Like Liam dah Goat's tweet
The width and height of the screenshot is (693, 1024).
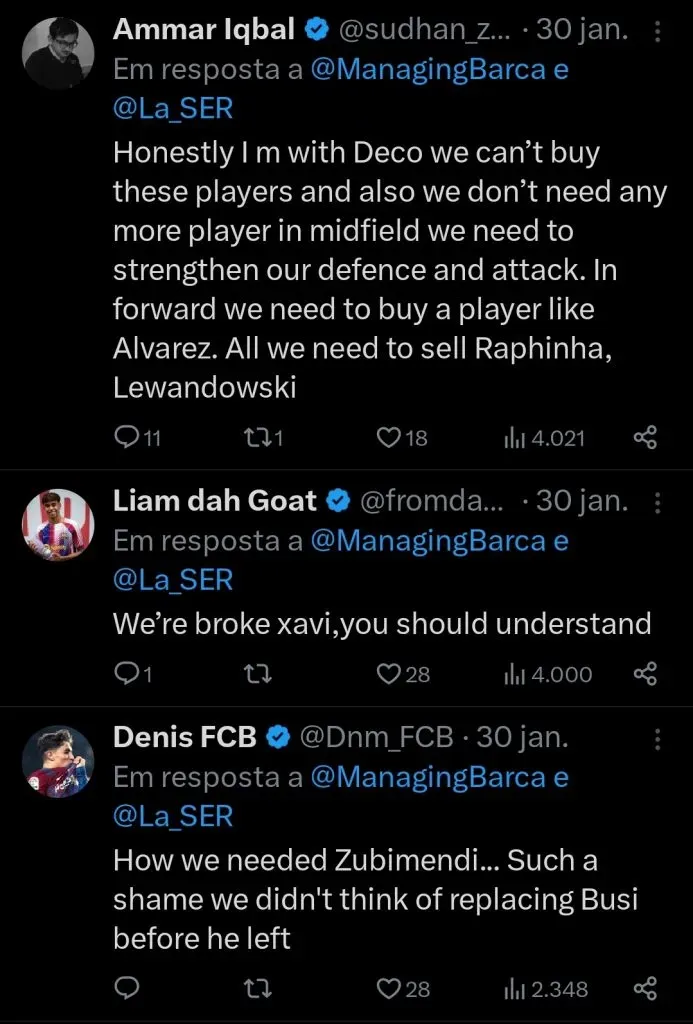pyautogui.click(x=389, y=675)
